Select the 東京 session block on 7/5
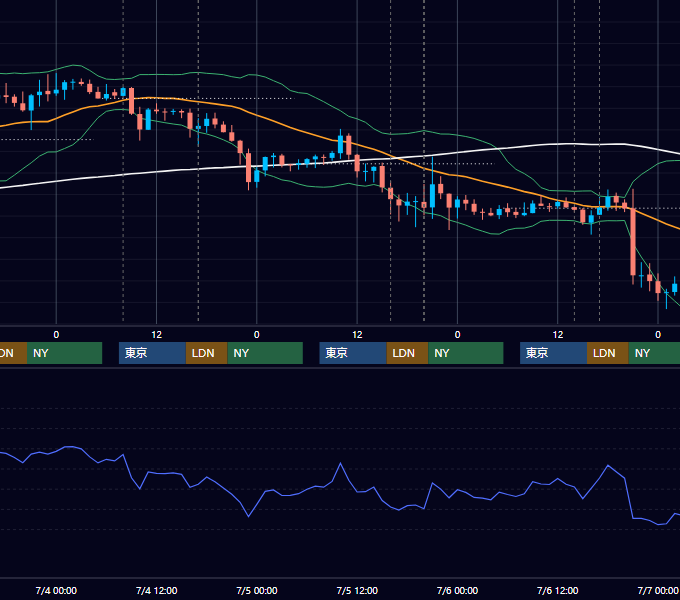 [353, 353]
